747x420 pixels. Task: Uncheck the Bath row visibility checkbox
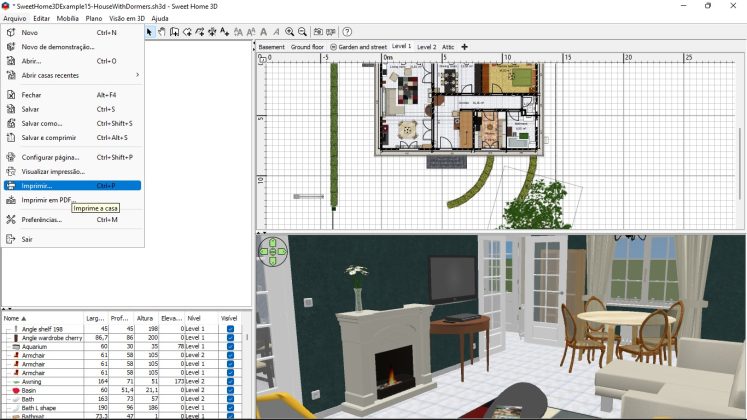point(231,399)
